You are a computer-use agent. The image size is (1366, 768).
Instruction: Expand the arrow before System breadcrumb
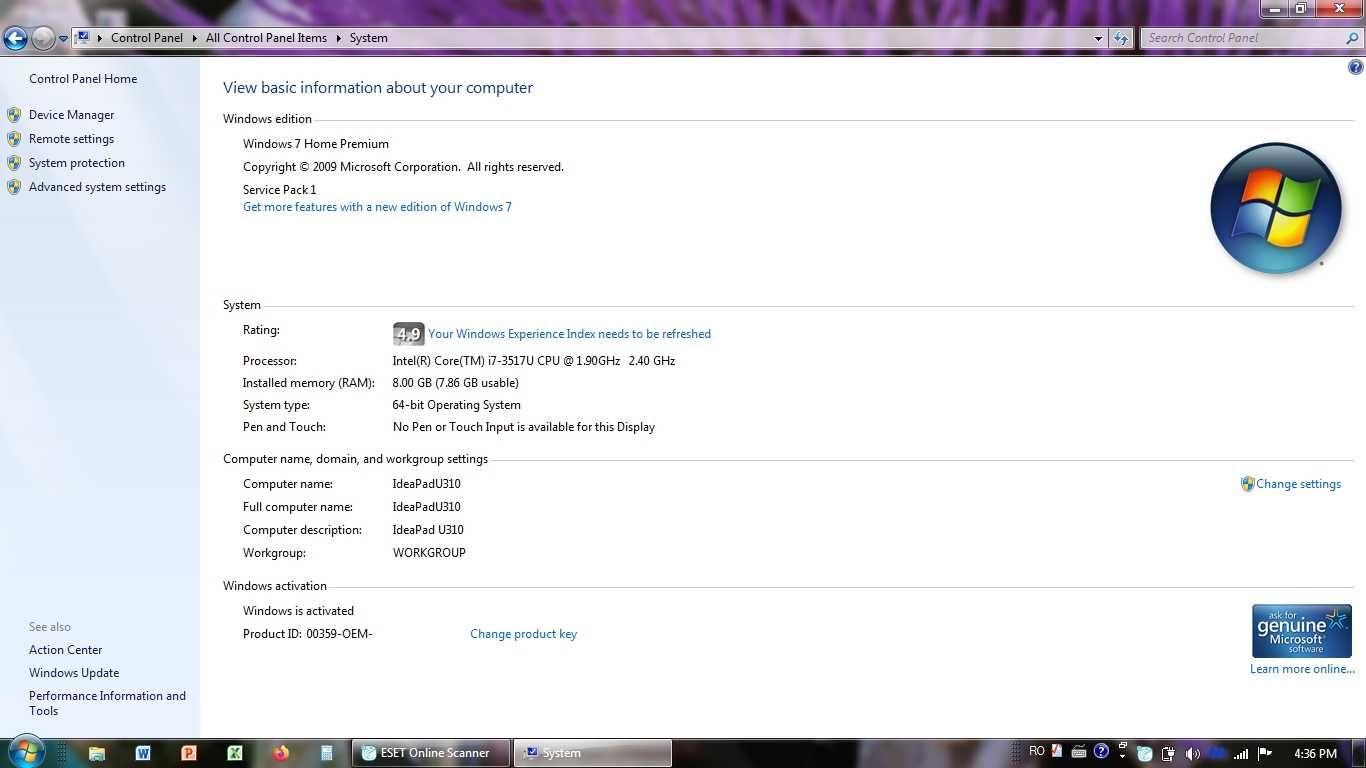tap(338, 38)
